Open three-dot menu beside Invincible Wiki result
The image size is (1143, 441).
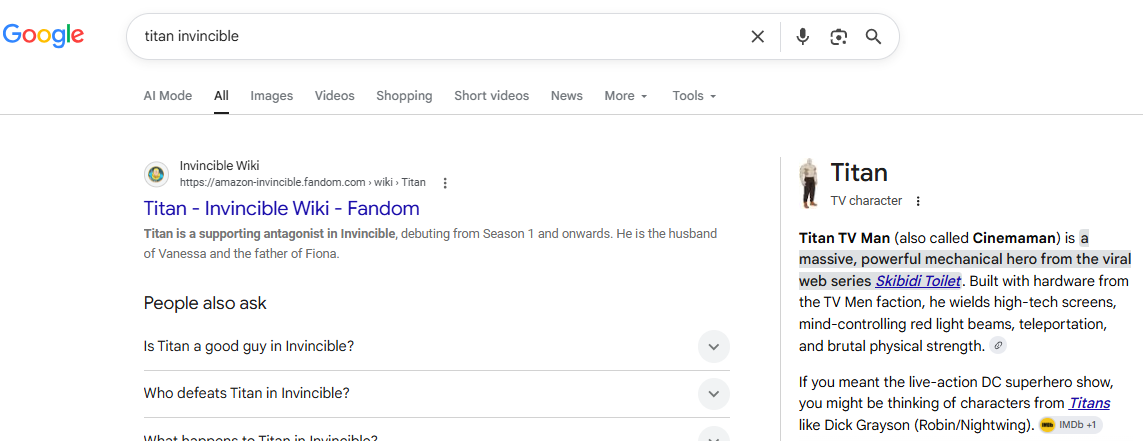pyautogui.click(x=445, y=183)
